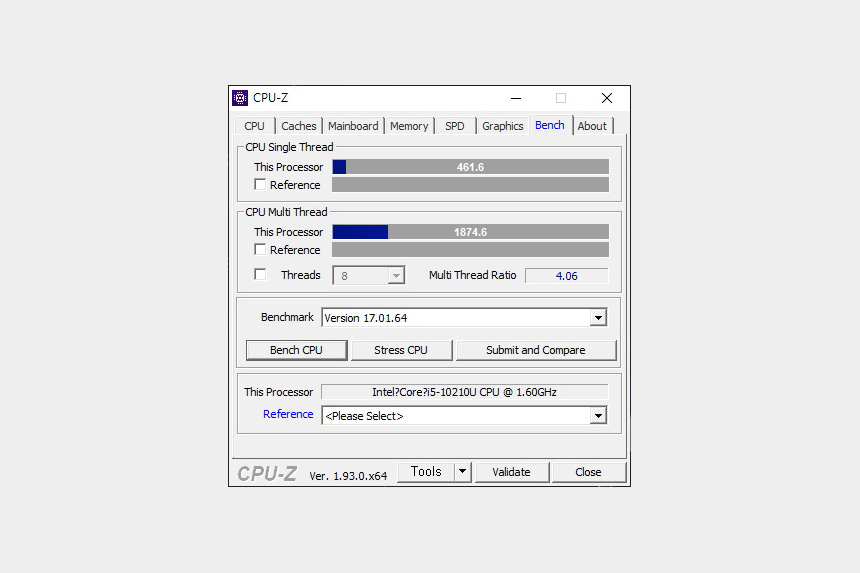860x573 pixels.
Task: Click the Close button at bottom
Action: click(588, 472)
